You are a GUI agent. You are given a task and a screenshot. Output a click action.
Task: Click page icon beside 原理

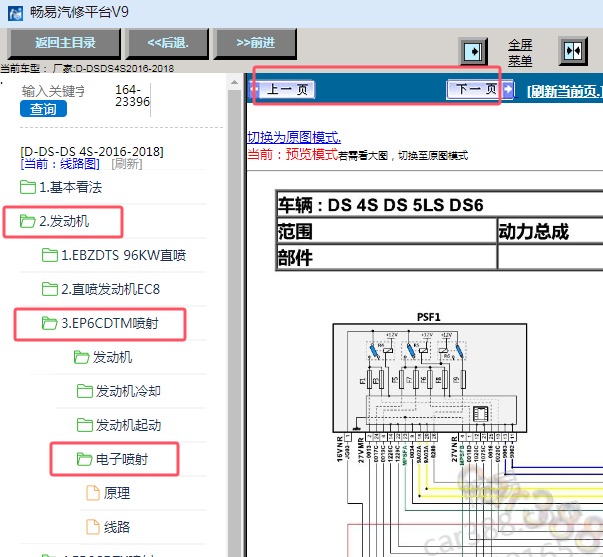93,493
